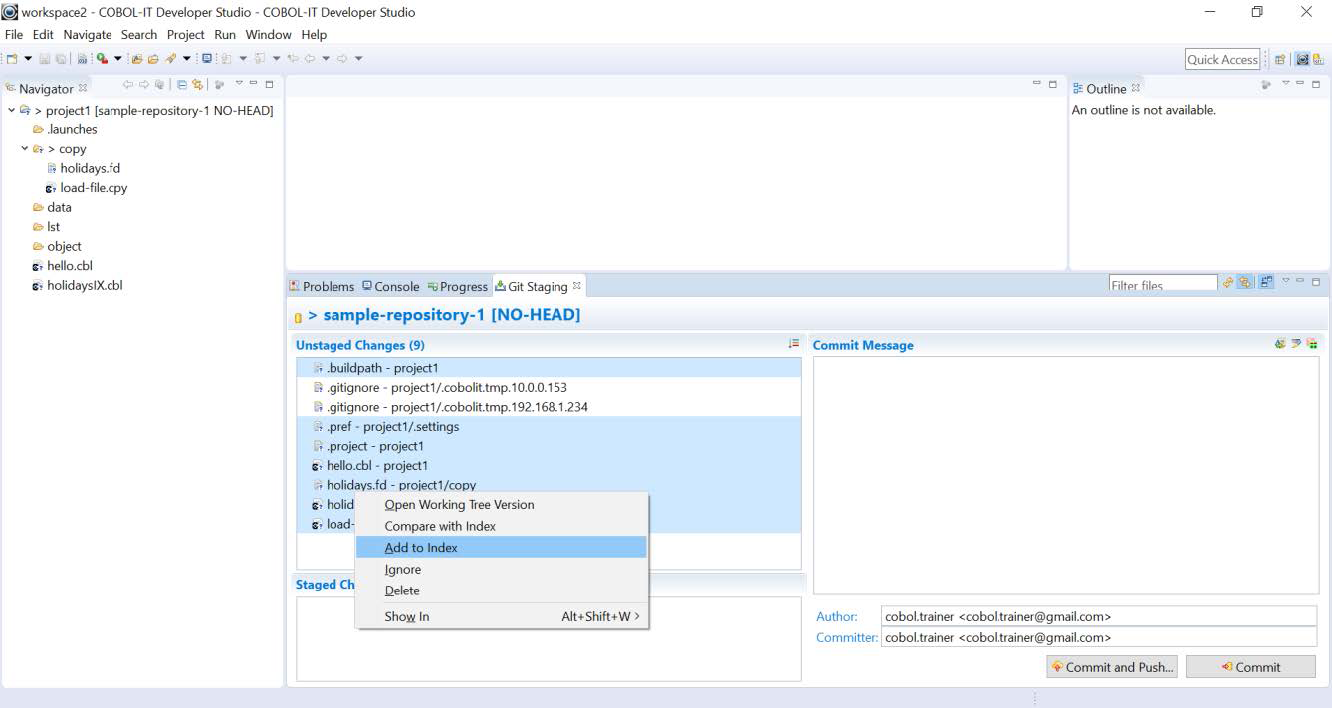The width and height of the screenshot is (1332, 708).
Task: Click Collapse All icon in Navigator toolbar
Action: (183, 86)
